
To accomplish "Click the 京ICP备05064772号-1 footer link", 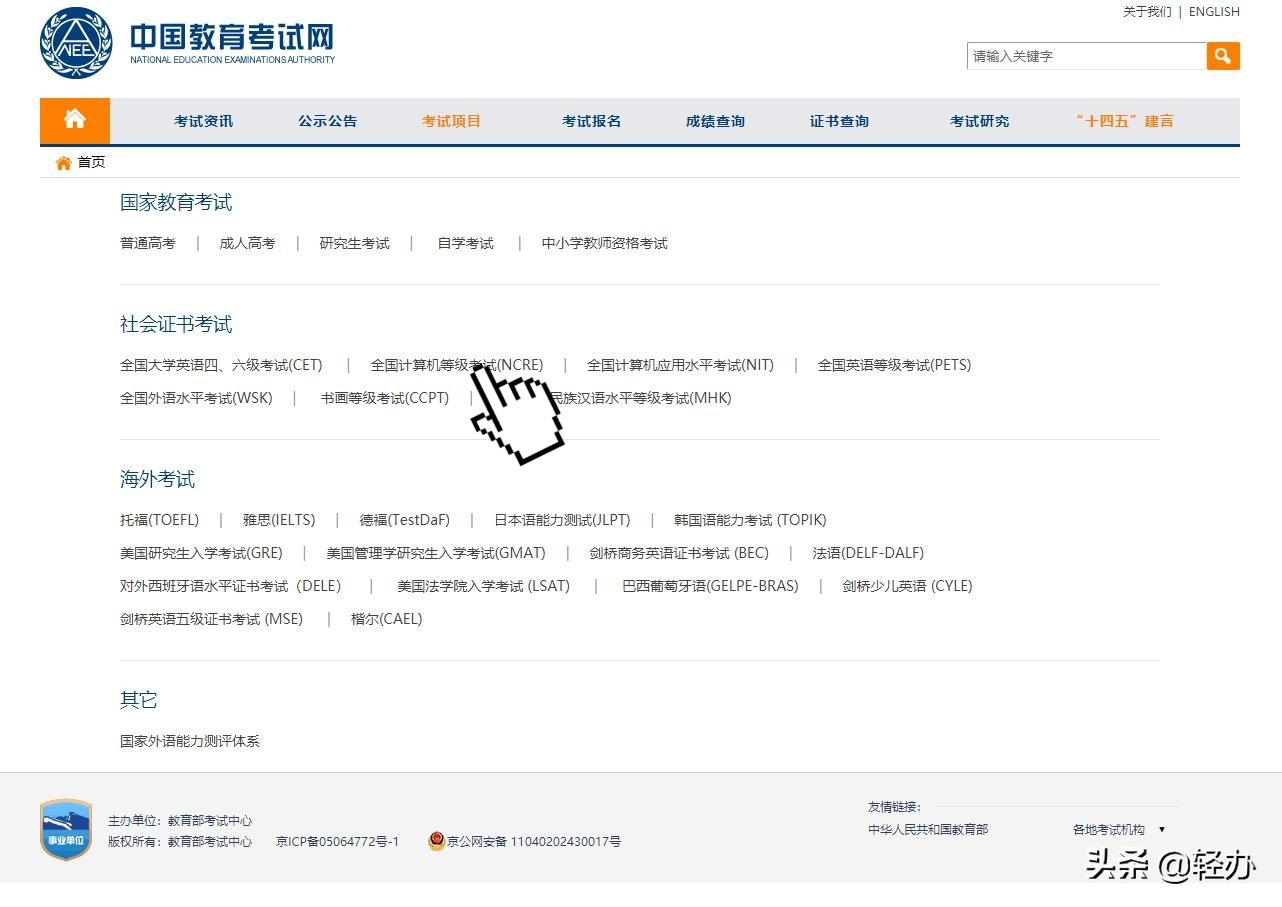I will click(x=337, y=842).
